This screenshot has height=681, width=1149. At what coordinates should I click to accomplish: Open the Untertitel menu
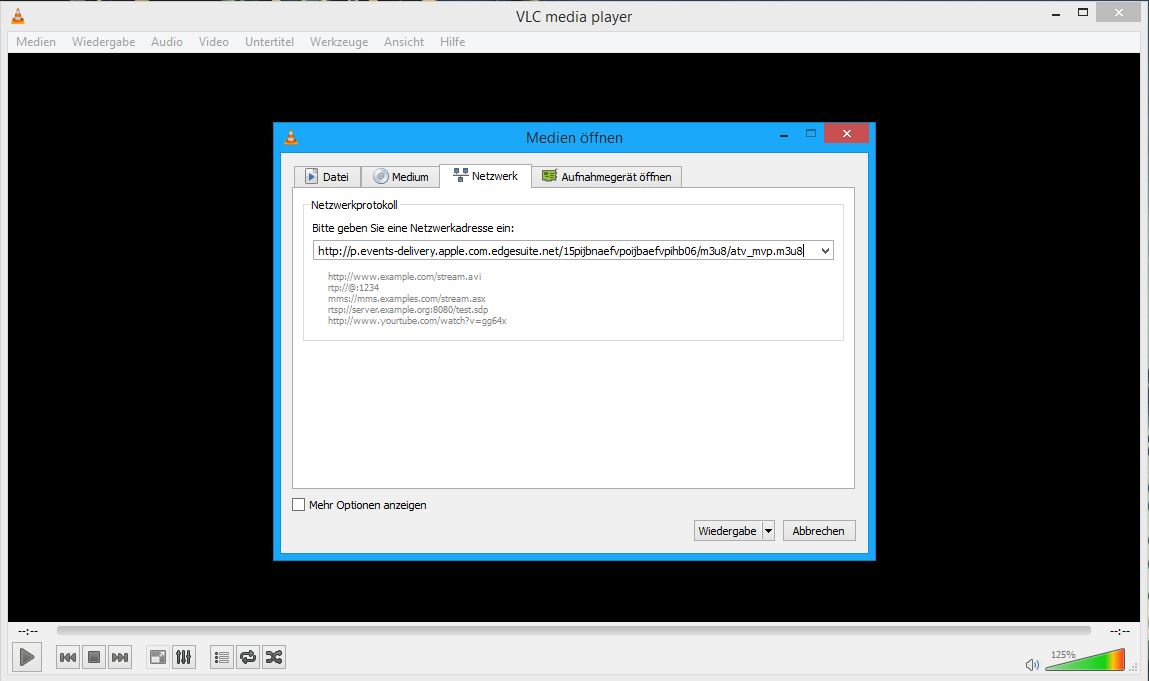[270, 42]
